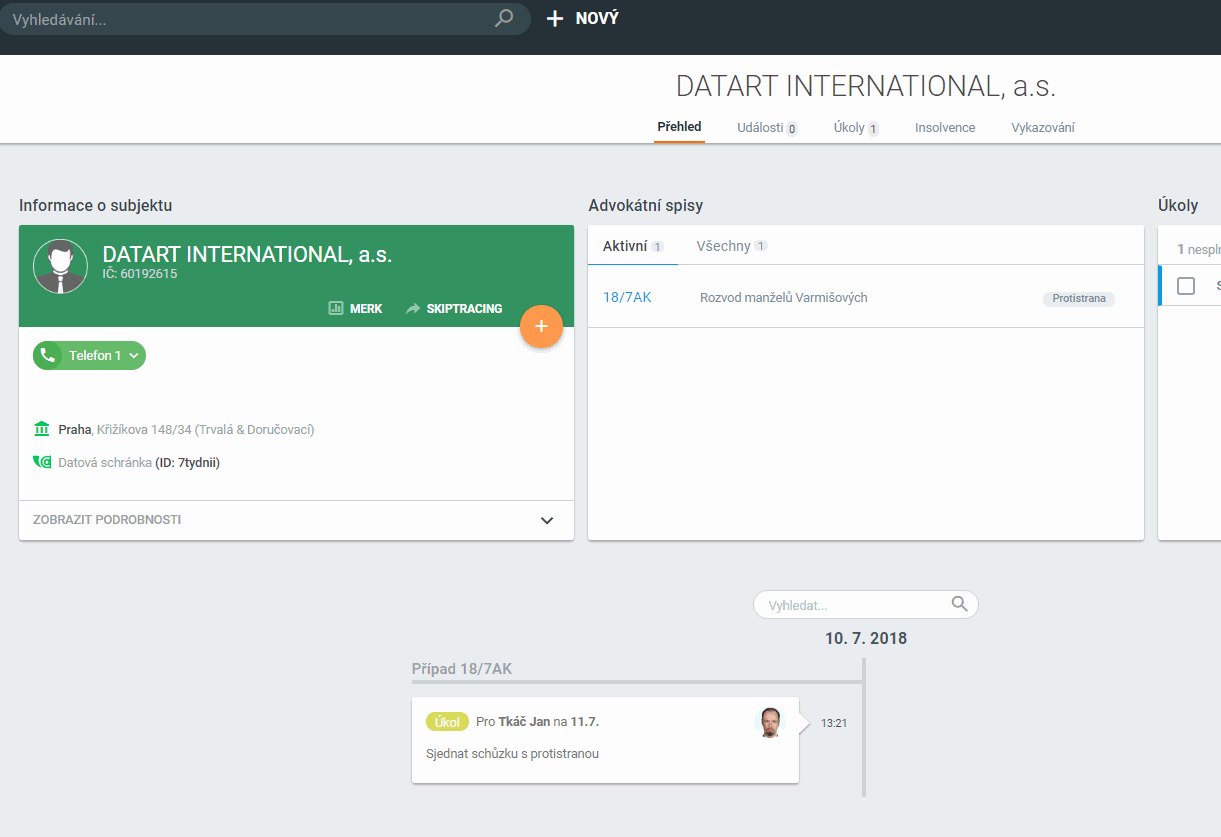1221x837 pixels.
Task: Click the subject avatar icon in green header
Action: click(60, 267)
